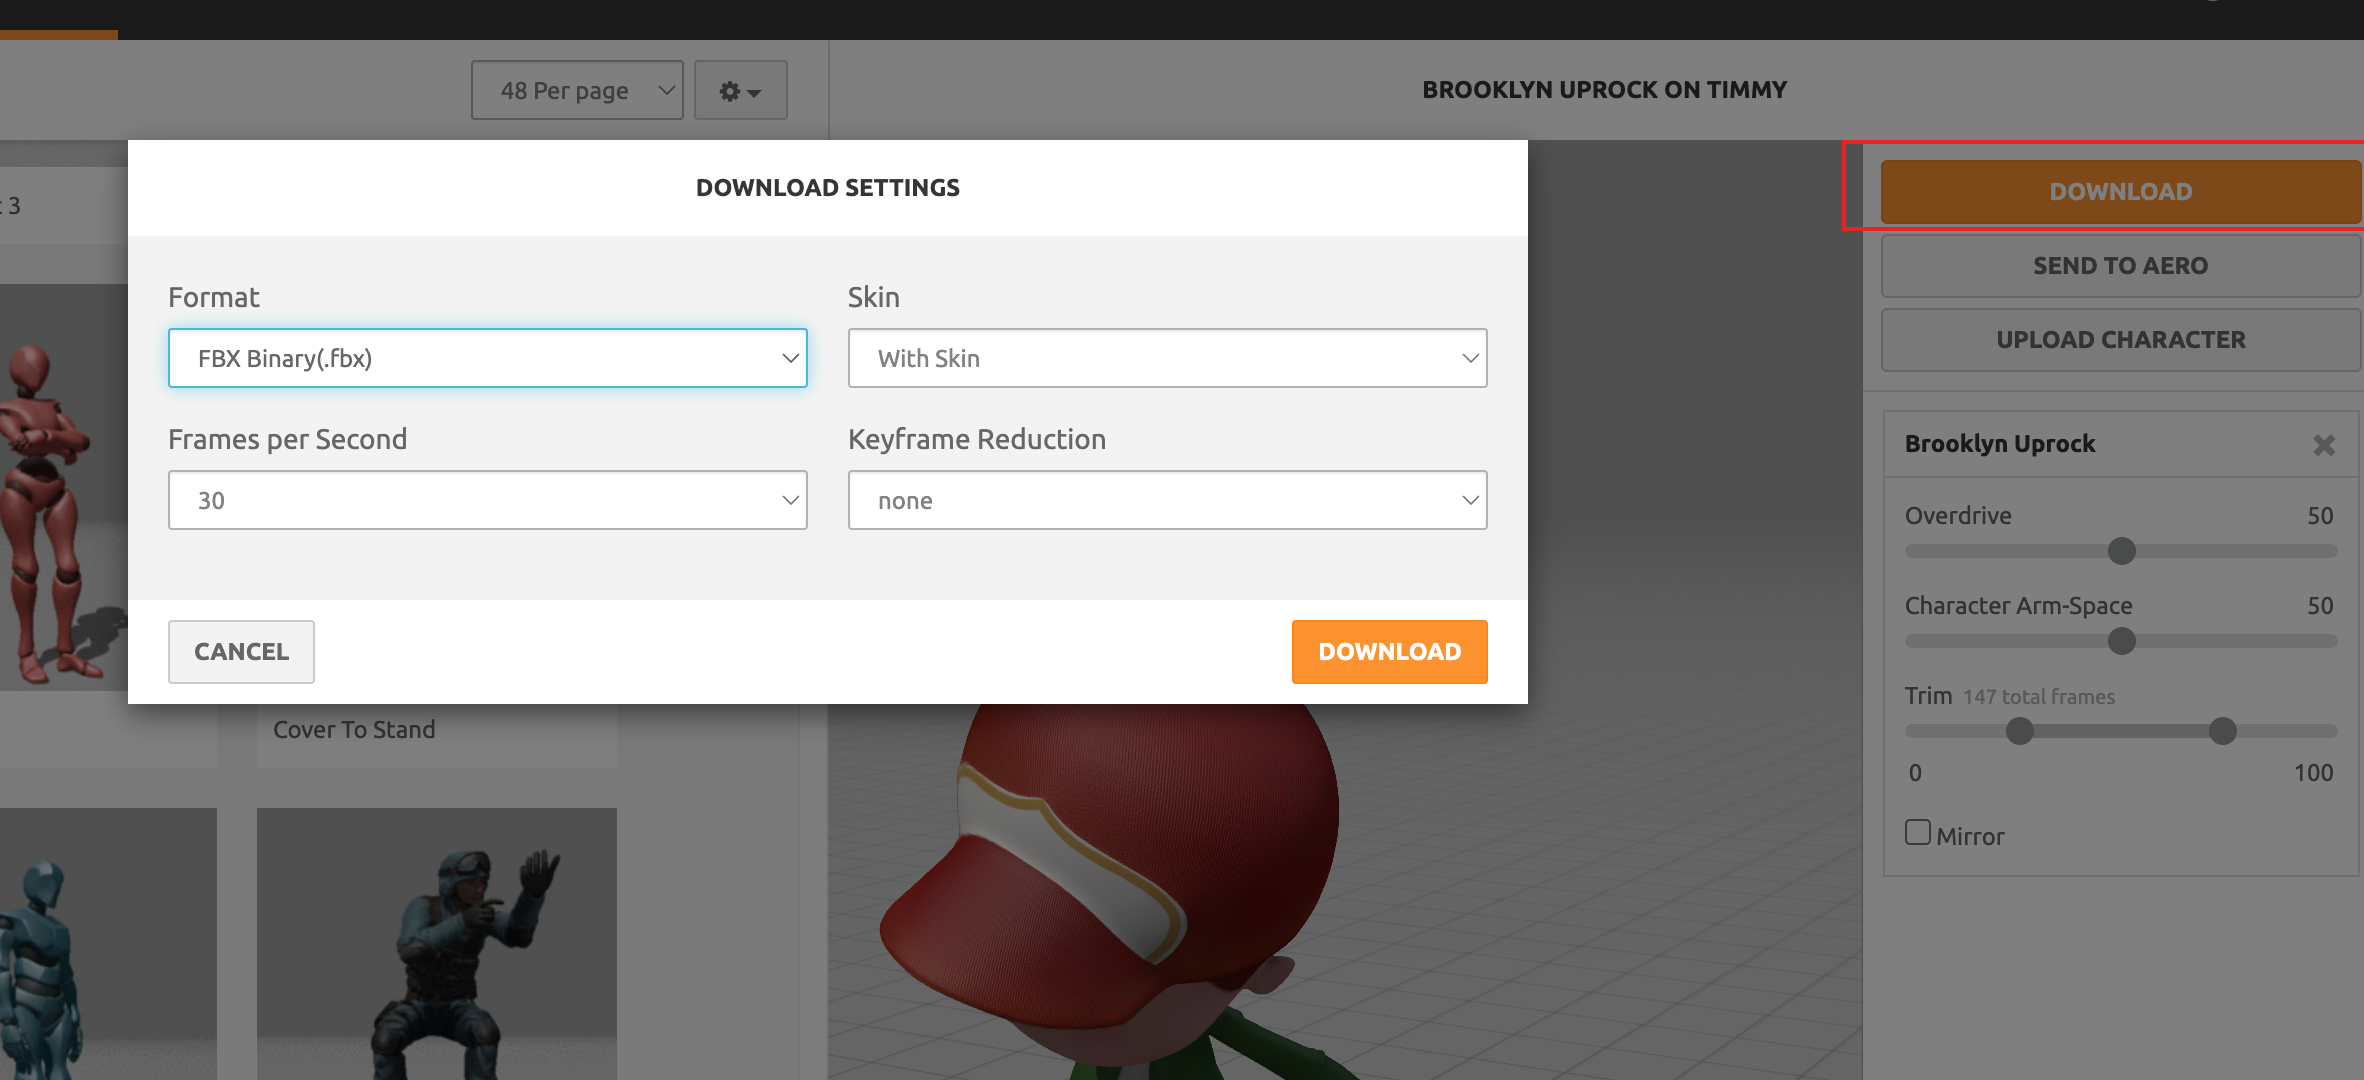
Task: Click Upload Character button
Action: 2120,340
